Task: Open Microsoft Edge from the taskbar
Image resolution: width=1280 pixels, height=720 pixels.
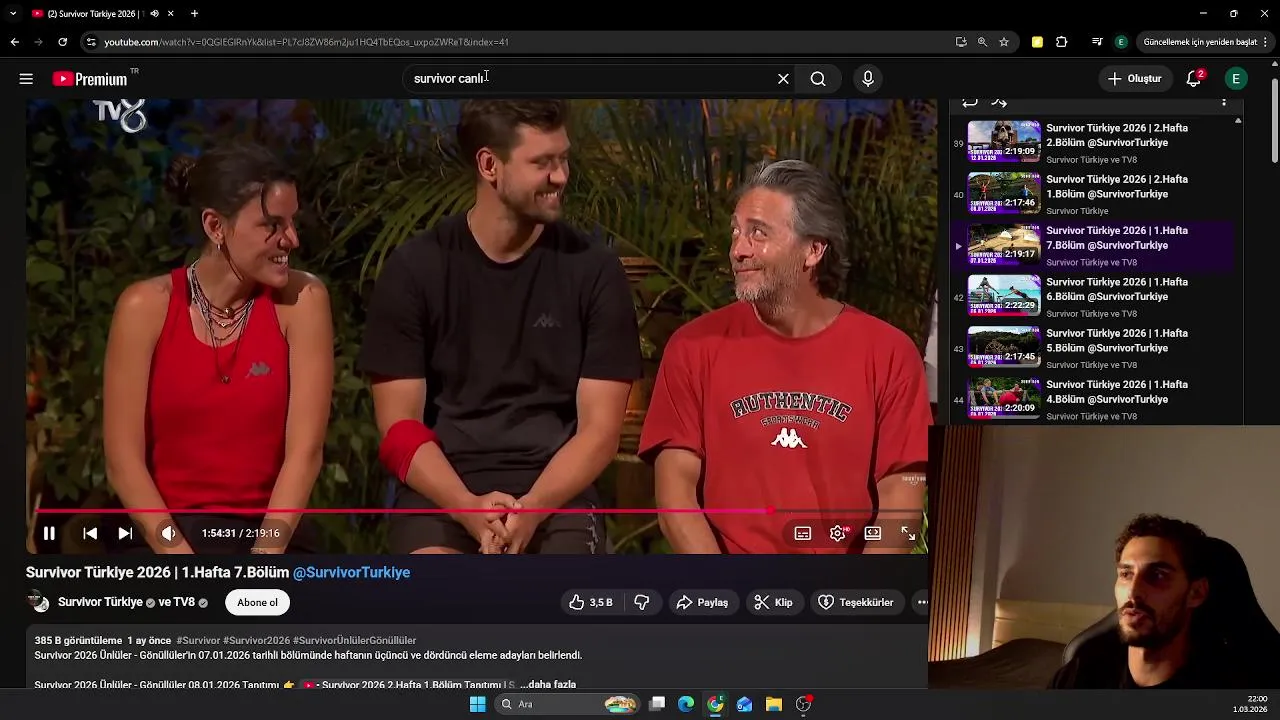Action: click(686, 704)
